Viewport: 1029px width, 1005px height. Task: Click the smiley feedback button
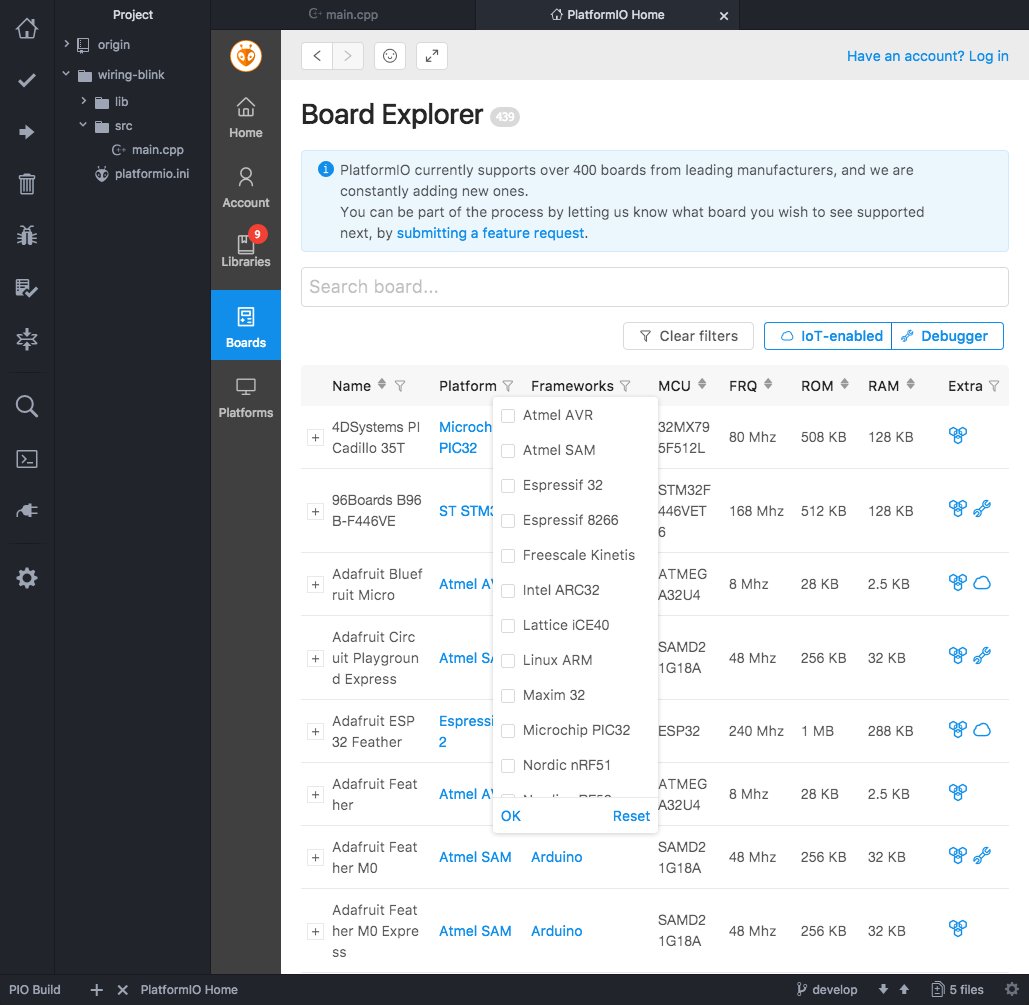[x=390, y=56]
